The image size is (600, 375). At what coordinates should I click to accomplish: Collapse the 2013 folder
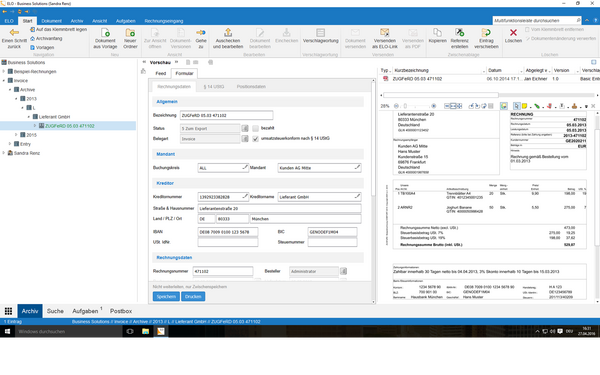(16, 98)
